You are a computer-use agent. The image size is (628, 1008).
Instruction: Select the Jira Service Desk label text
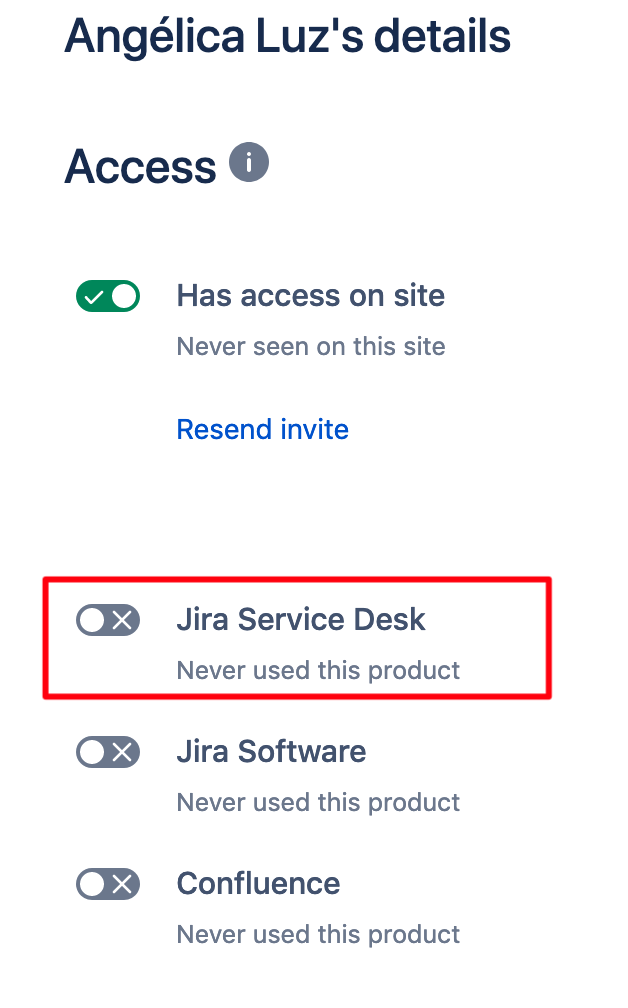coord(300,620)
